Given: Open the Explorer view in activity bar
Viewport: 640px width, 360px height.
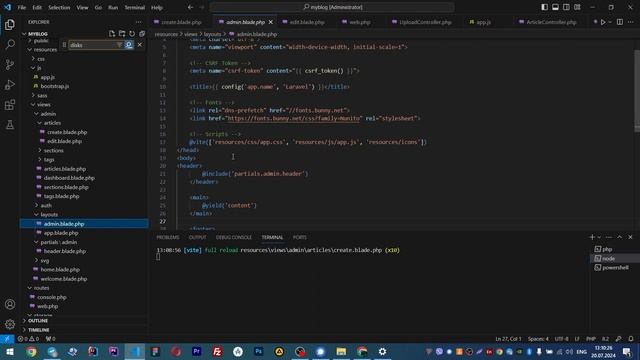Looking at the screenshot, I should 10,24.
